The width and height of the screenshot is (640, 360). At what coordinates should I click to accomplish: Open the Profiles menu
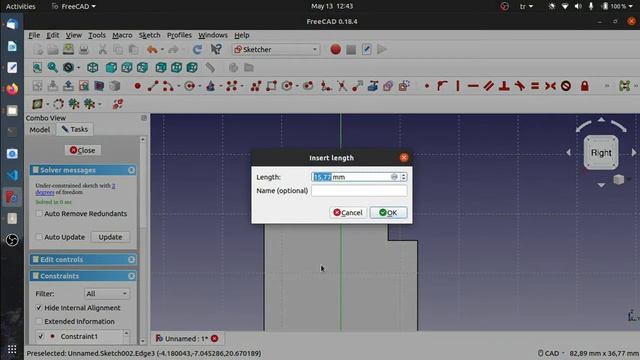coord(179,35)
